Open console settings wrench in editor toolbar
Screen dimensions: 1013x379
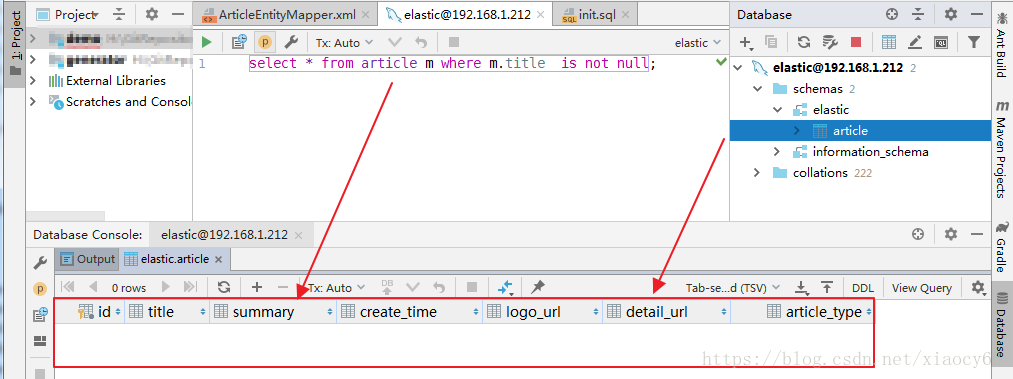291,43
